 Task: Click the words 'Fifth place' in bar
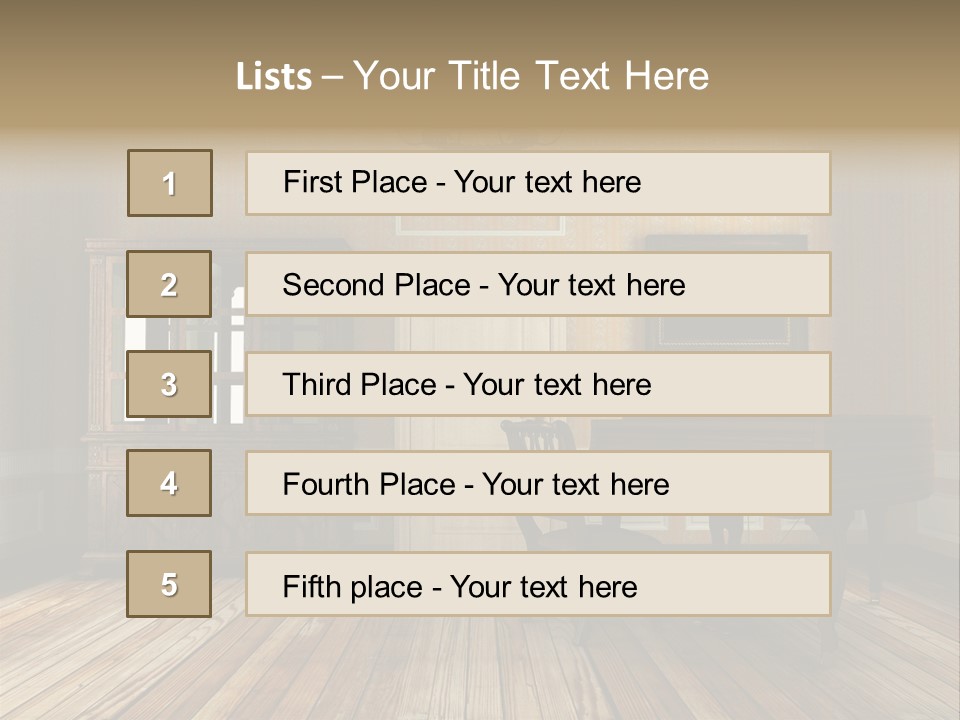(x=353, y=587)
